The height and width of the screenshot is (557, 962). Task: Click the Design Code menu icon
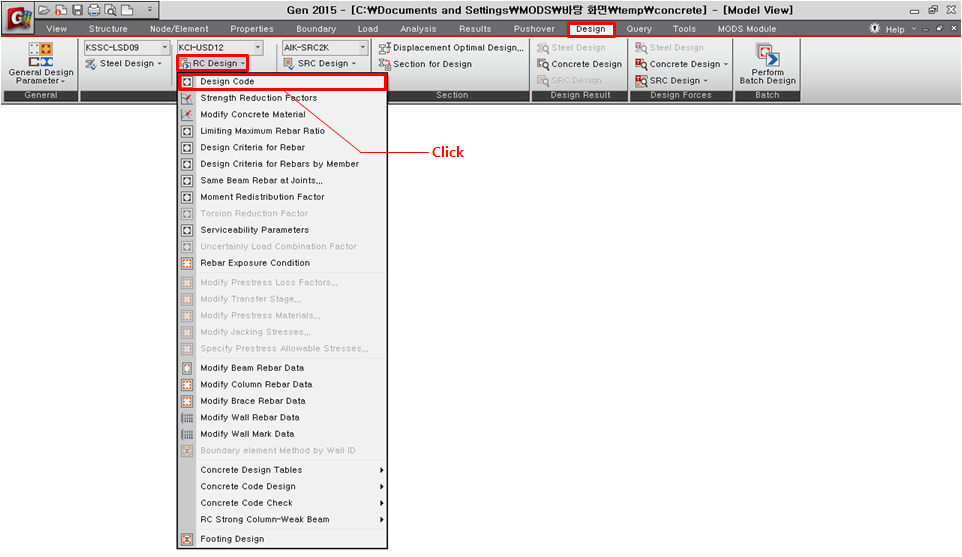coord(187,82)
